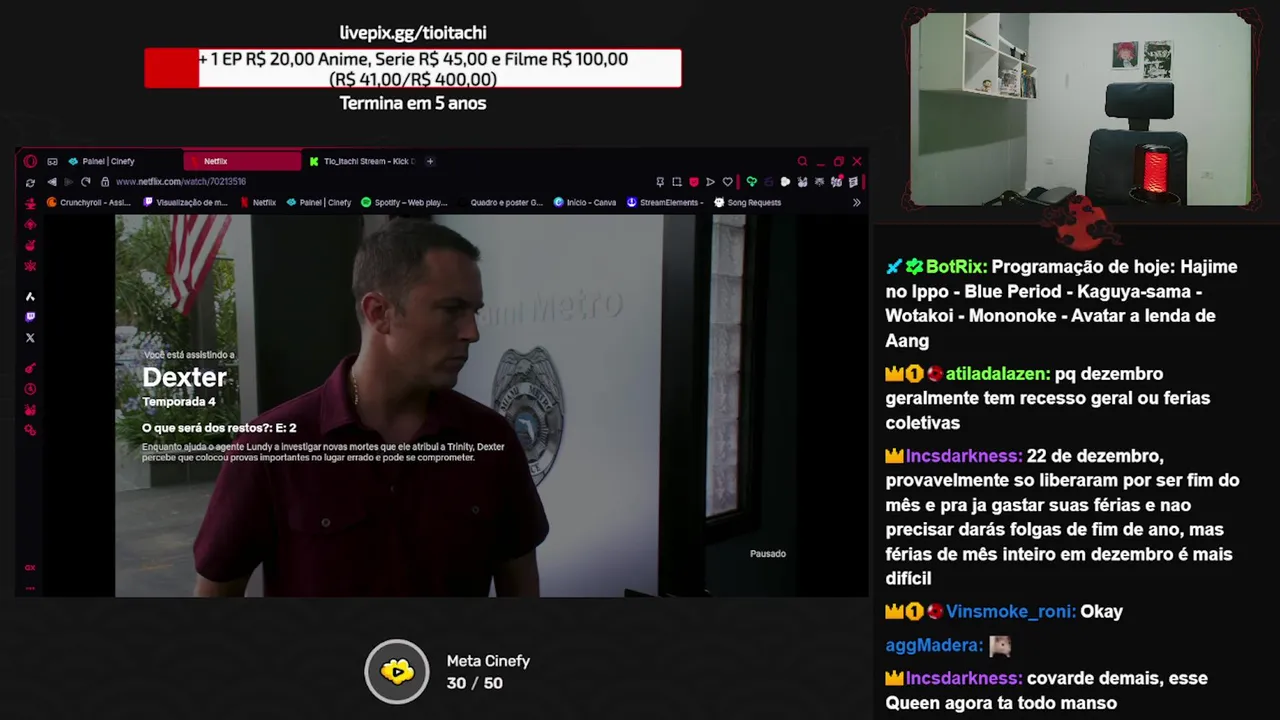
Task: Take a snapshot with the capture icon
Action: 677,182
